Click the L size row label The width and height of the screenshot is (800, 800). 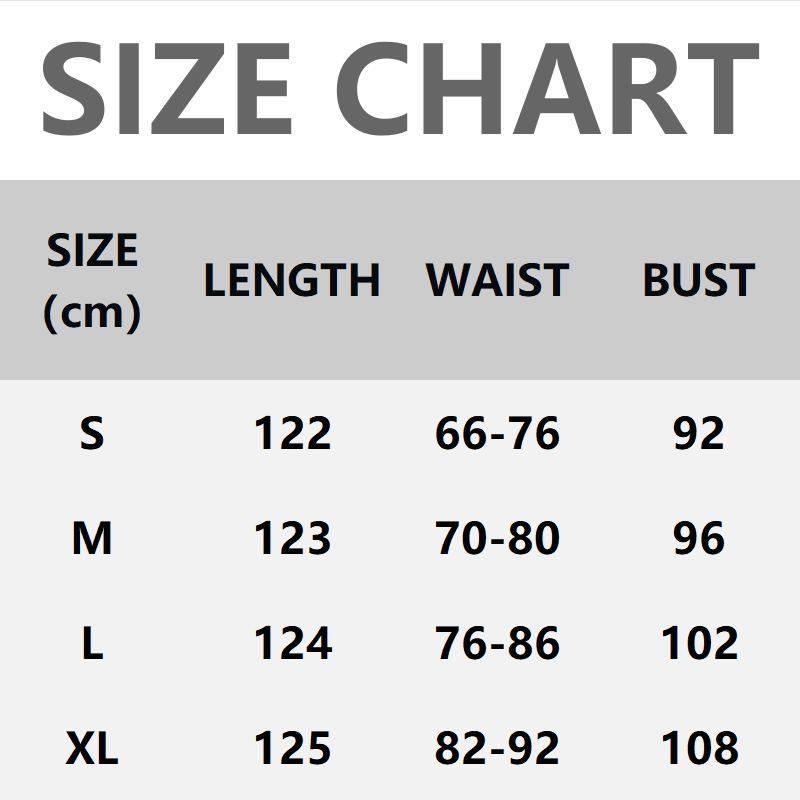click(x=92, y=643)
